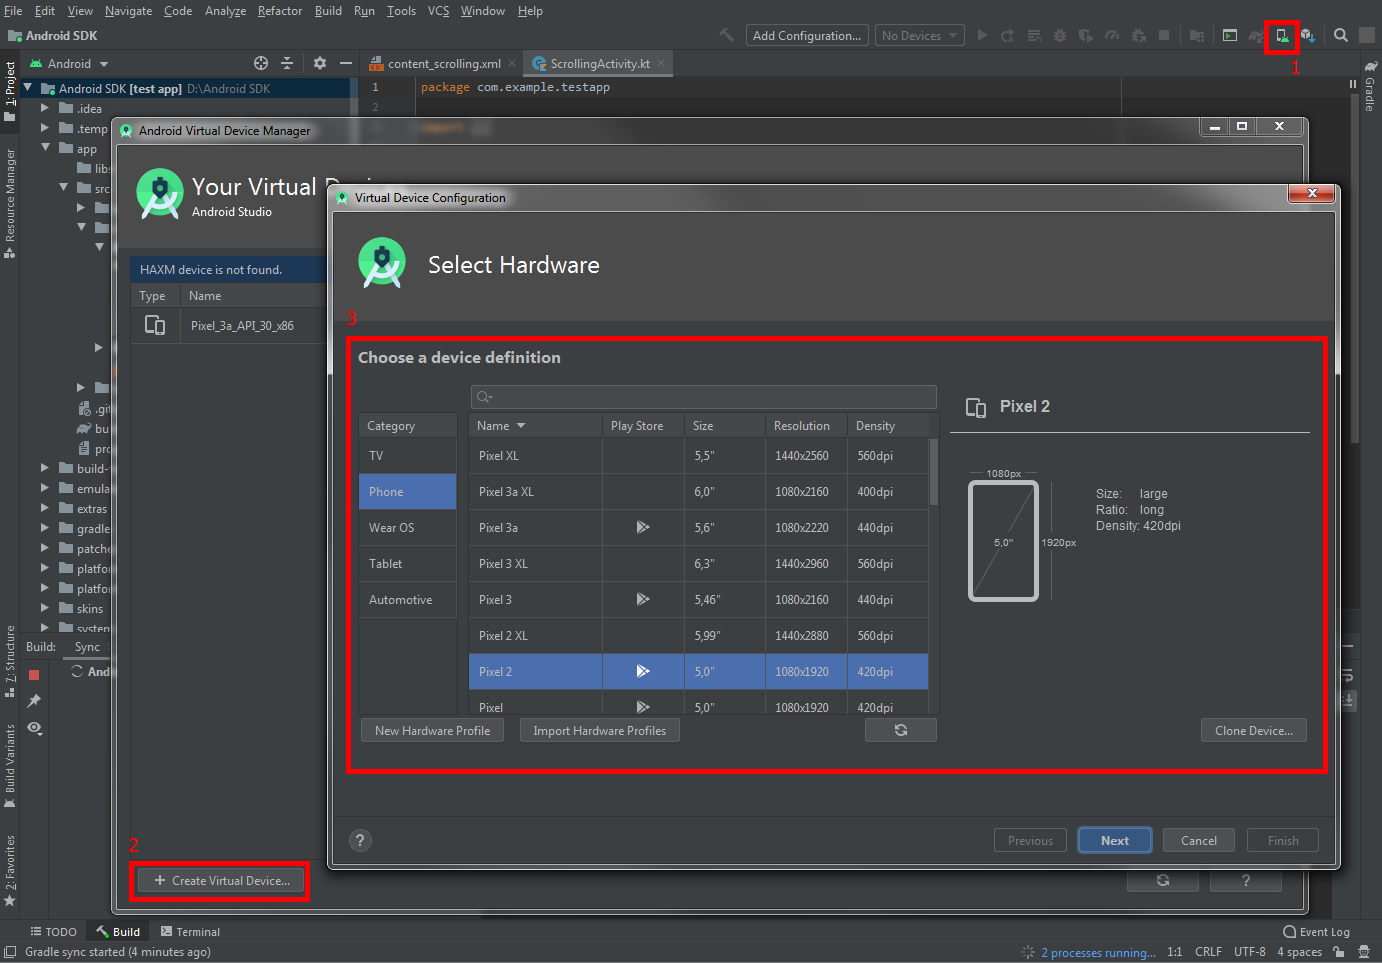Open the Tools menu
This screenshot has width=1382, height=963.
pyautogui.click(x=401, y=11)
